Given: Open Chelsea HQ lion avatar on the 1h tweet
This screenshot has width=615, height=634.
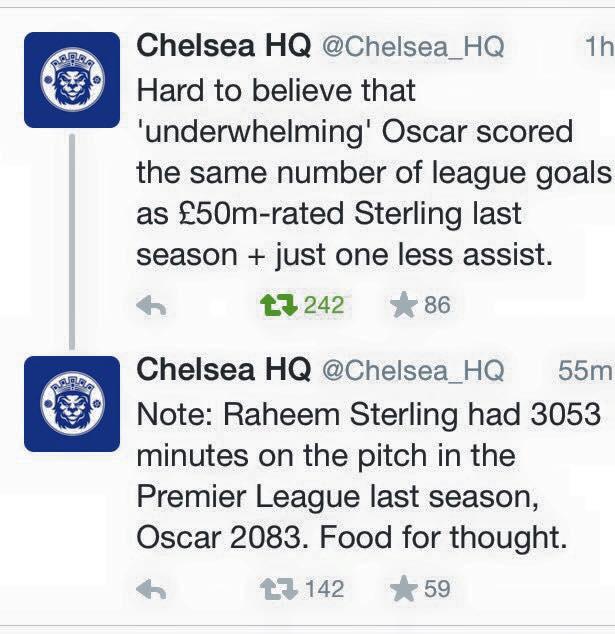Looking at the screenshot, I should coord(72,80).
